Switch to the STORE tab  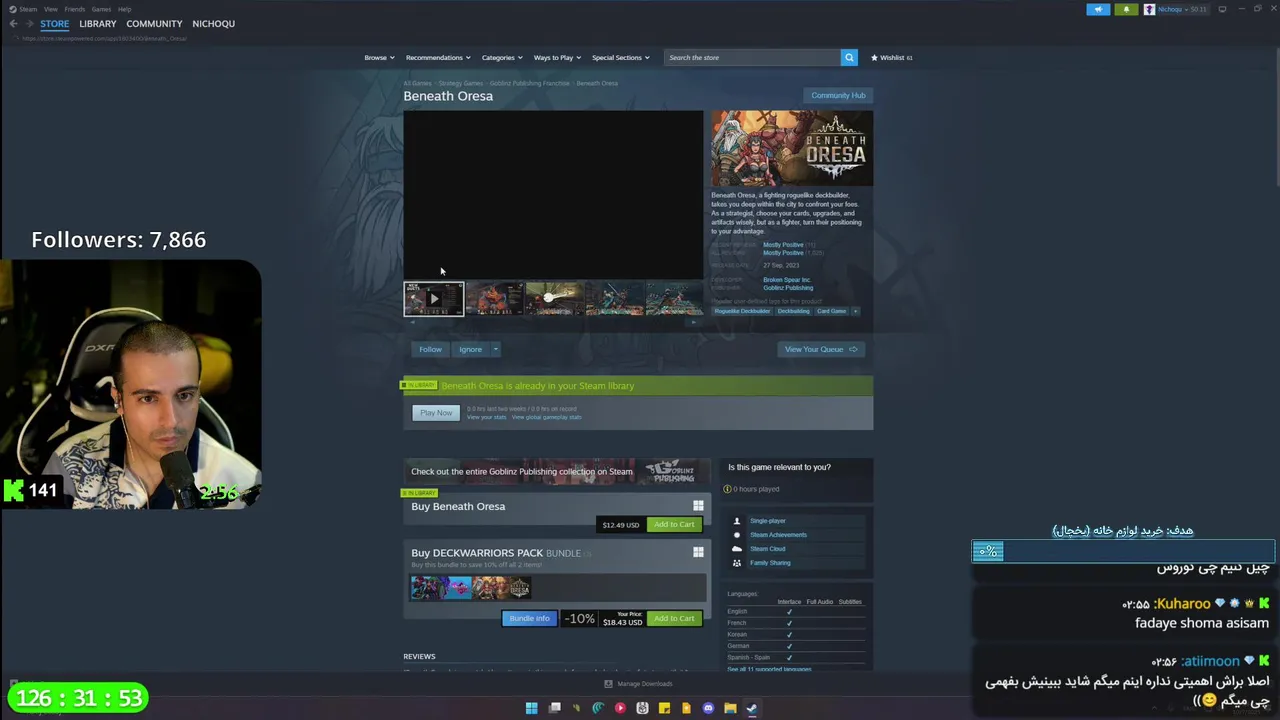click(x=55, y=23)
